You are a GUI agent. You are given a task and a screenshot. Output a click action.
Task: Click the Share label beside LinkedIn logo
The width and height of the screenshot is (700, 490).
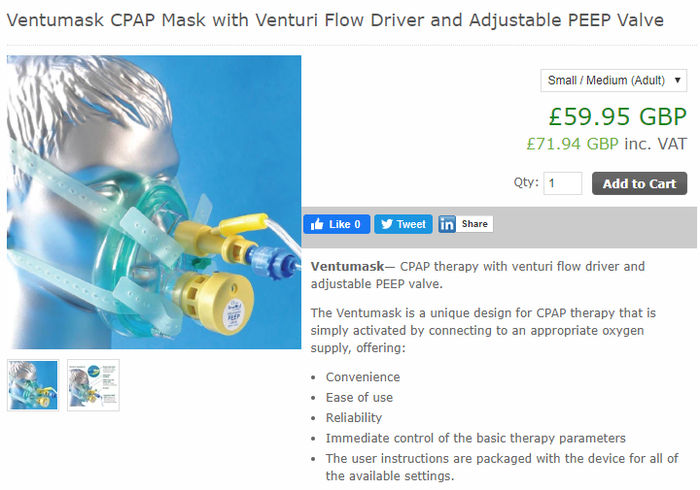pos(475,224)
